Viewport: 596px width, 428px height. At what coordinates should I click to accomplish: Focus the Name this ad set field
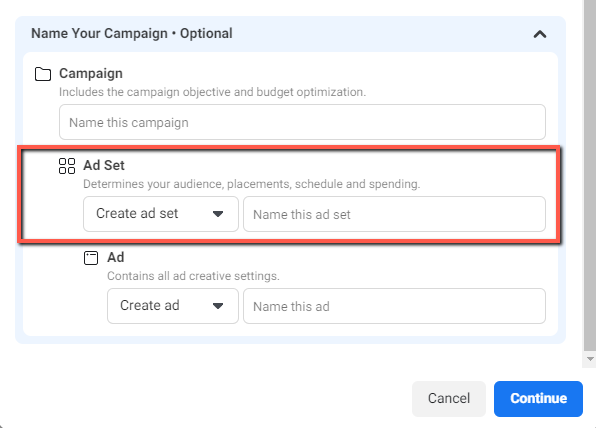[x=395, y=214]
